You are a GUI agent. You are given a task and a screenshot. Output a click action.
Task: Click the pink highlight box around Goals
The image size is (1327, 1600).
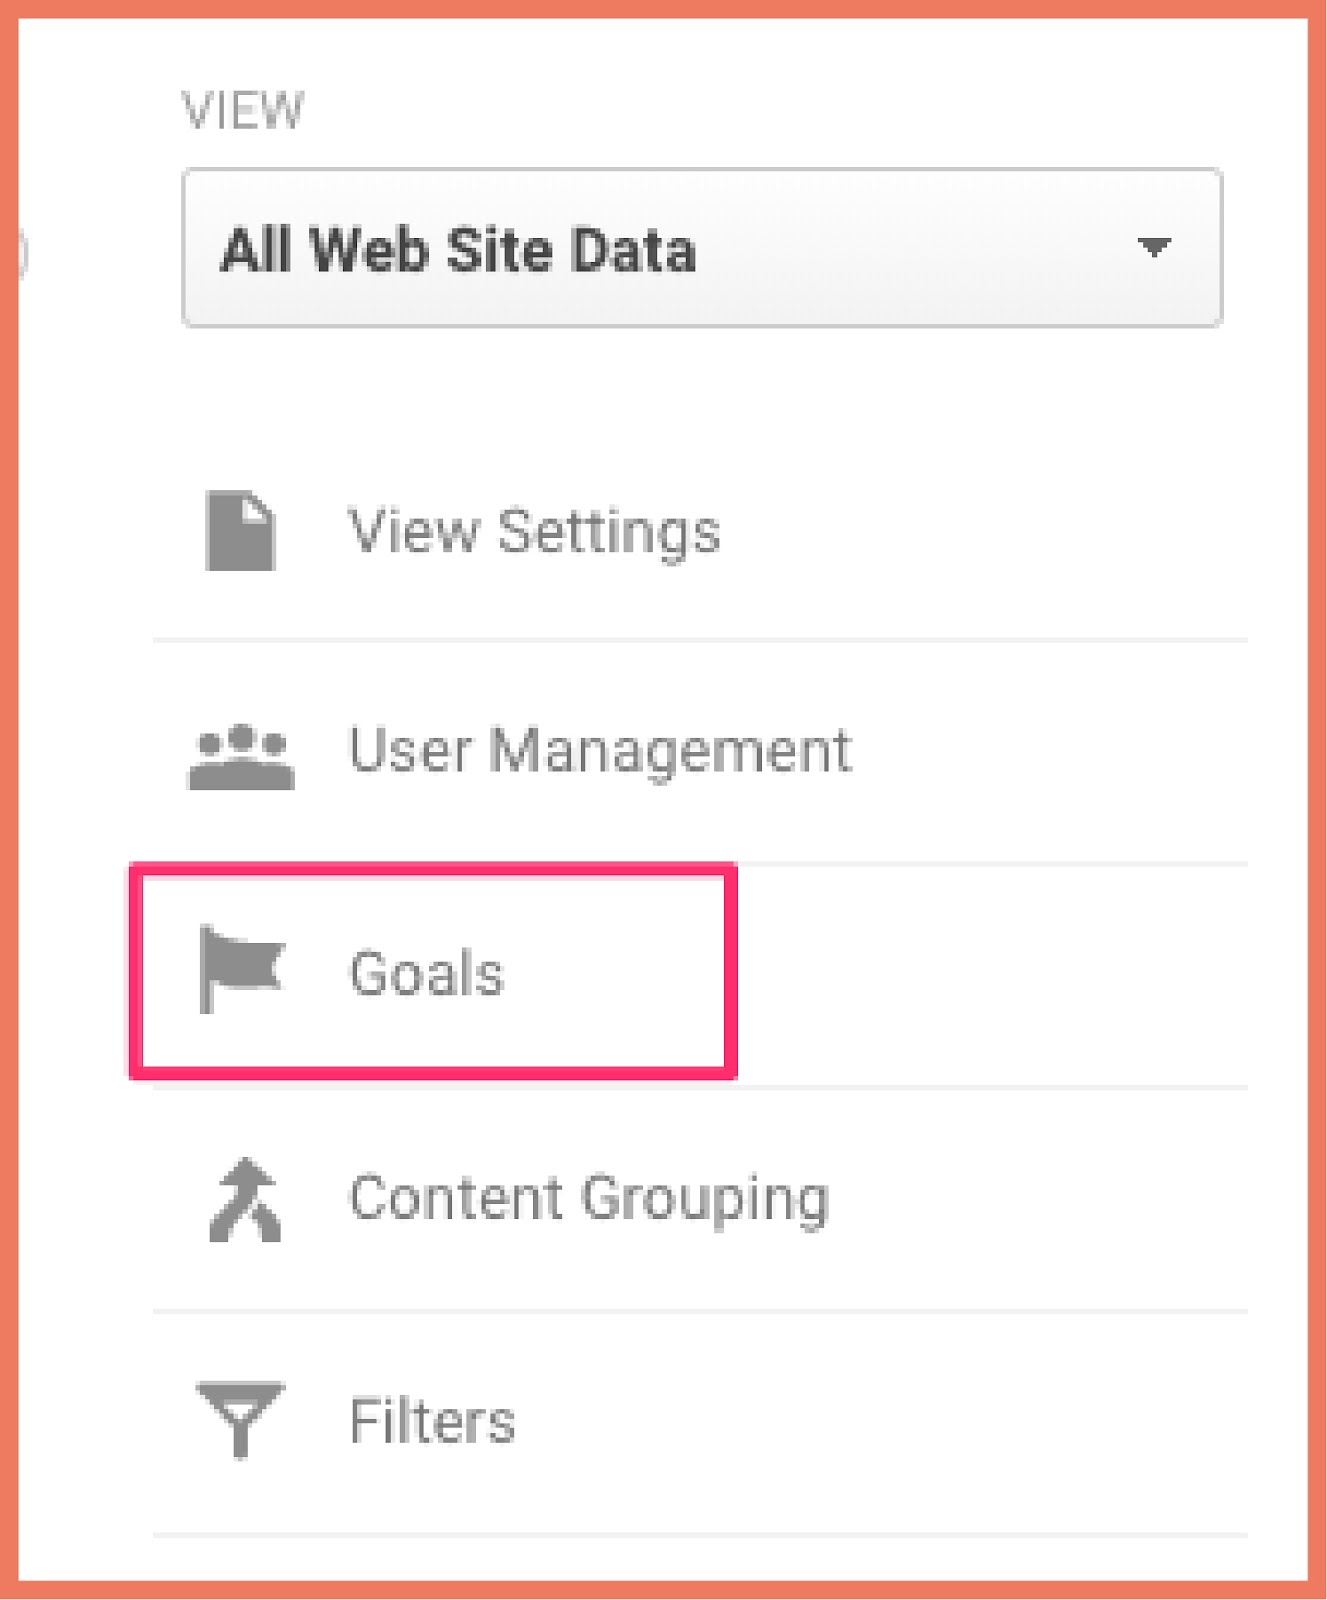coord(434,871)
